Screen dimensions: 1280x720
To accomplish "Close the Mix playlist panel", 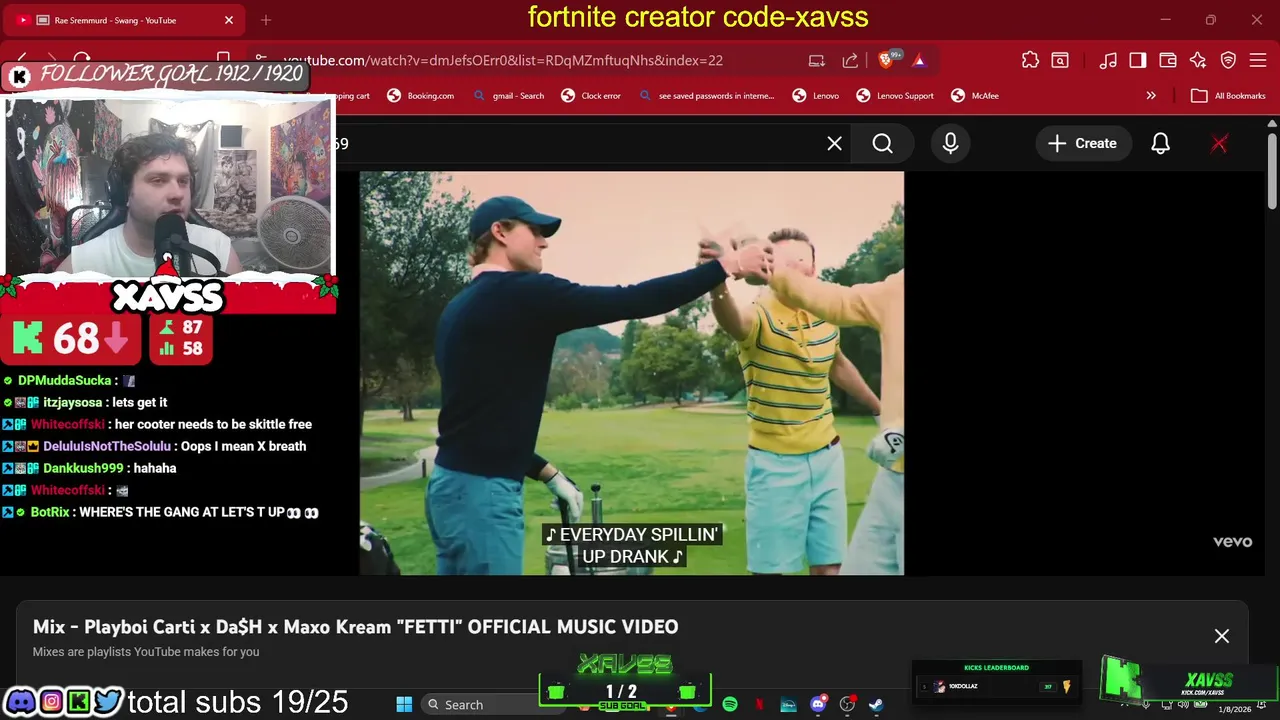I will click(x=1222, y=636).
